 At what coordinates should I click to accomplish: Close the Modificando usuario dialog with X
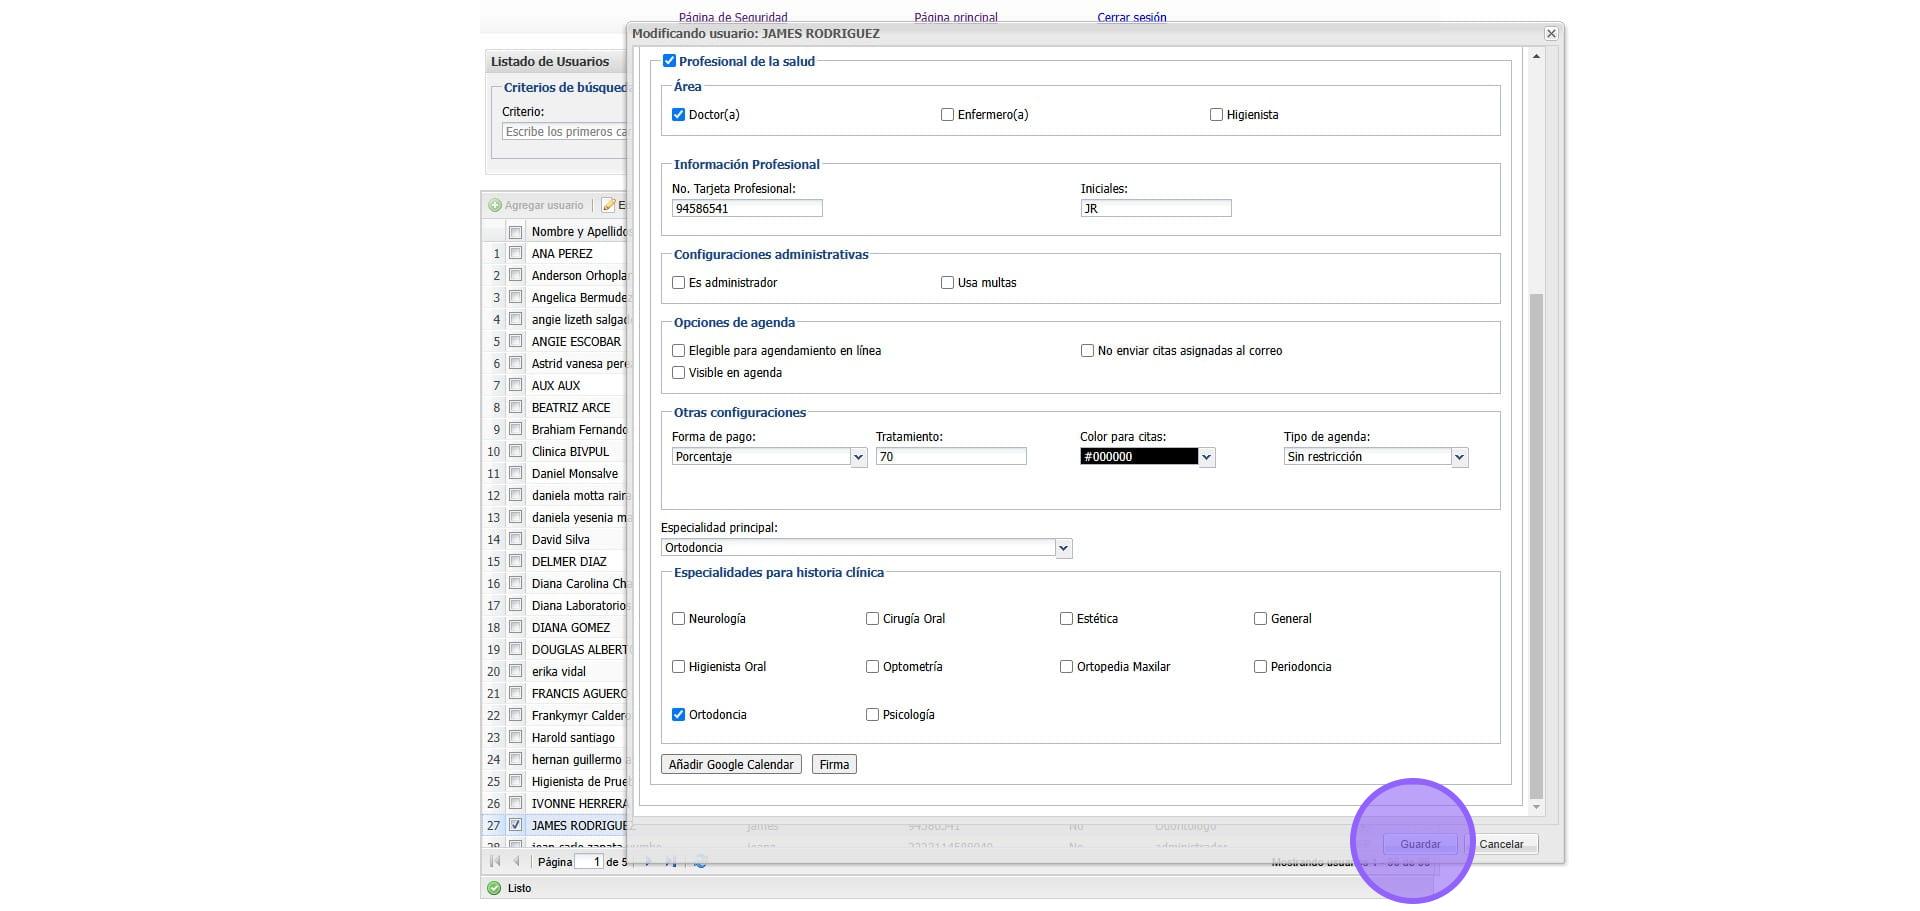coord(1551,34)
